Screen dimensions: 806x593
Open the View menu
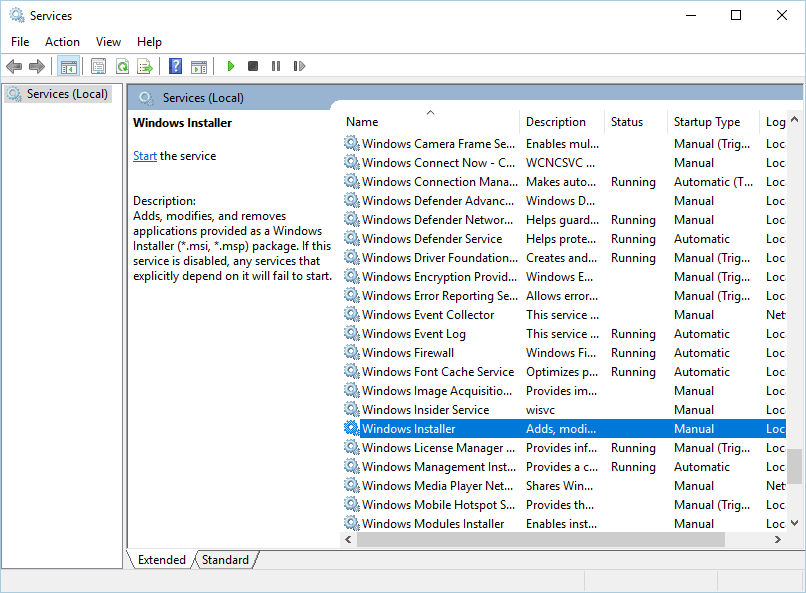pos(108,41)
